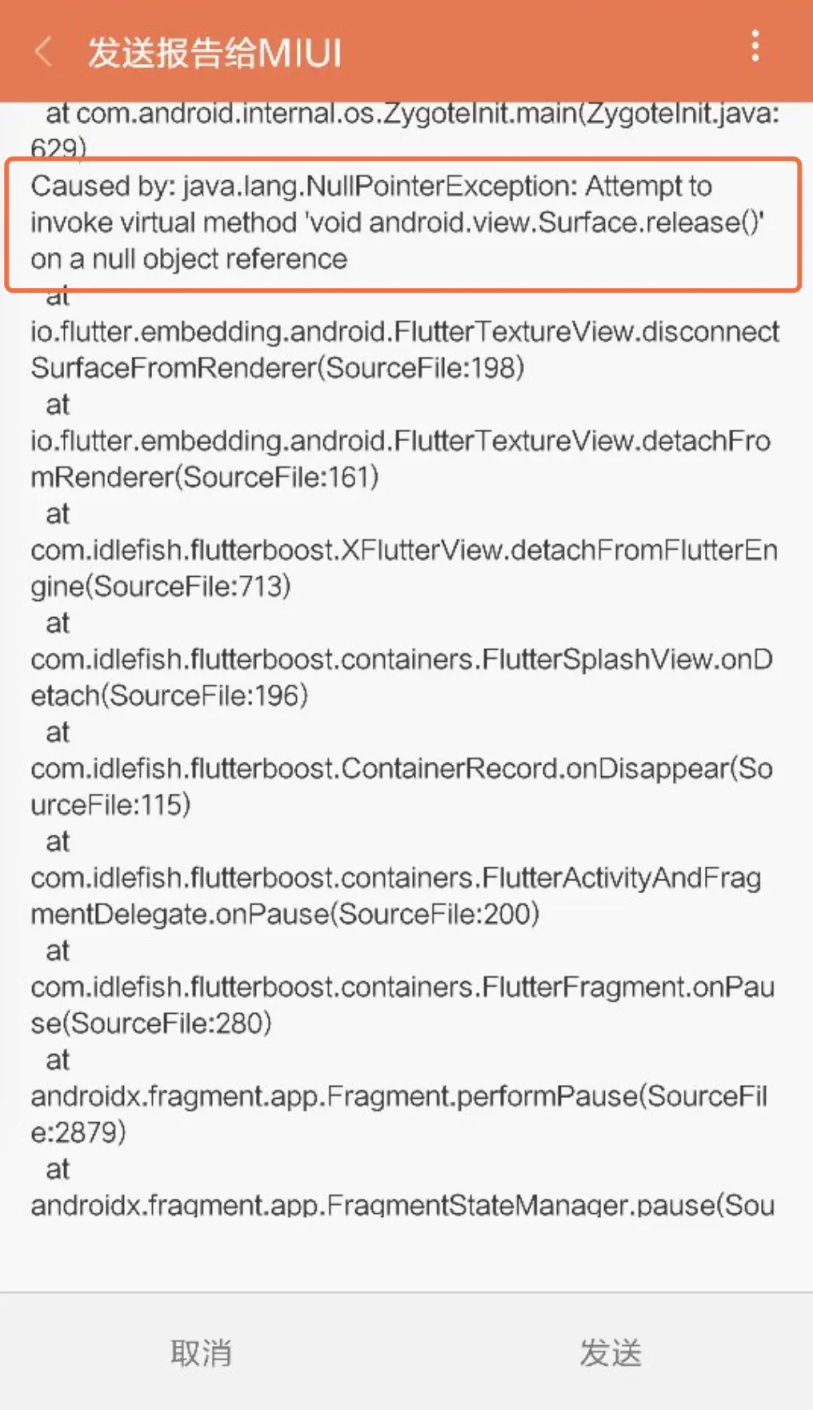Tap the back arrow in the header
Viewport: 813px width, 1410px height.
tap(43, 52)
